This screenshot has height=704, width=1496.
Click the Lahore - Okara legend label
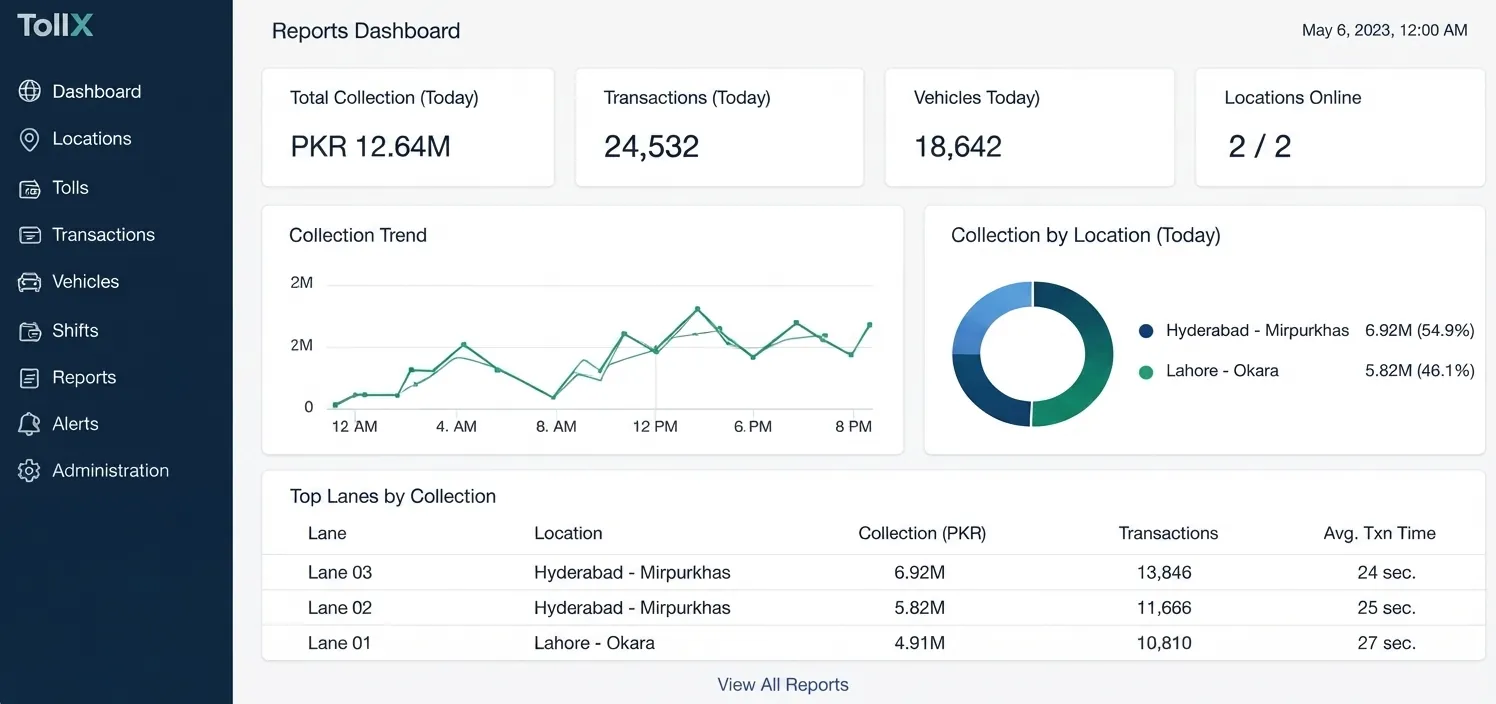pyautogui.click(x=1222, y=371)
